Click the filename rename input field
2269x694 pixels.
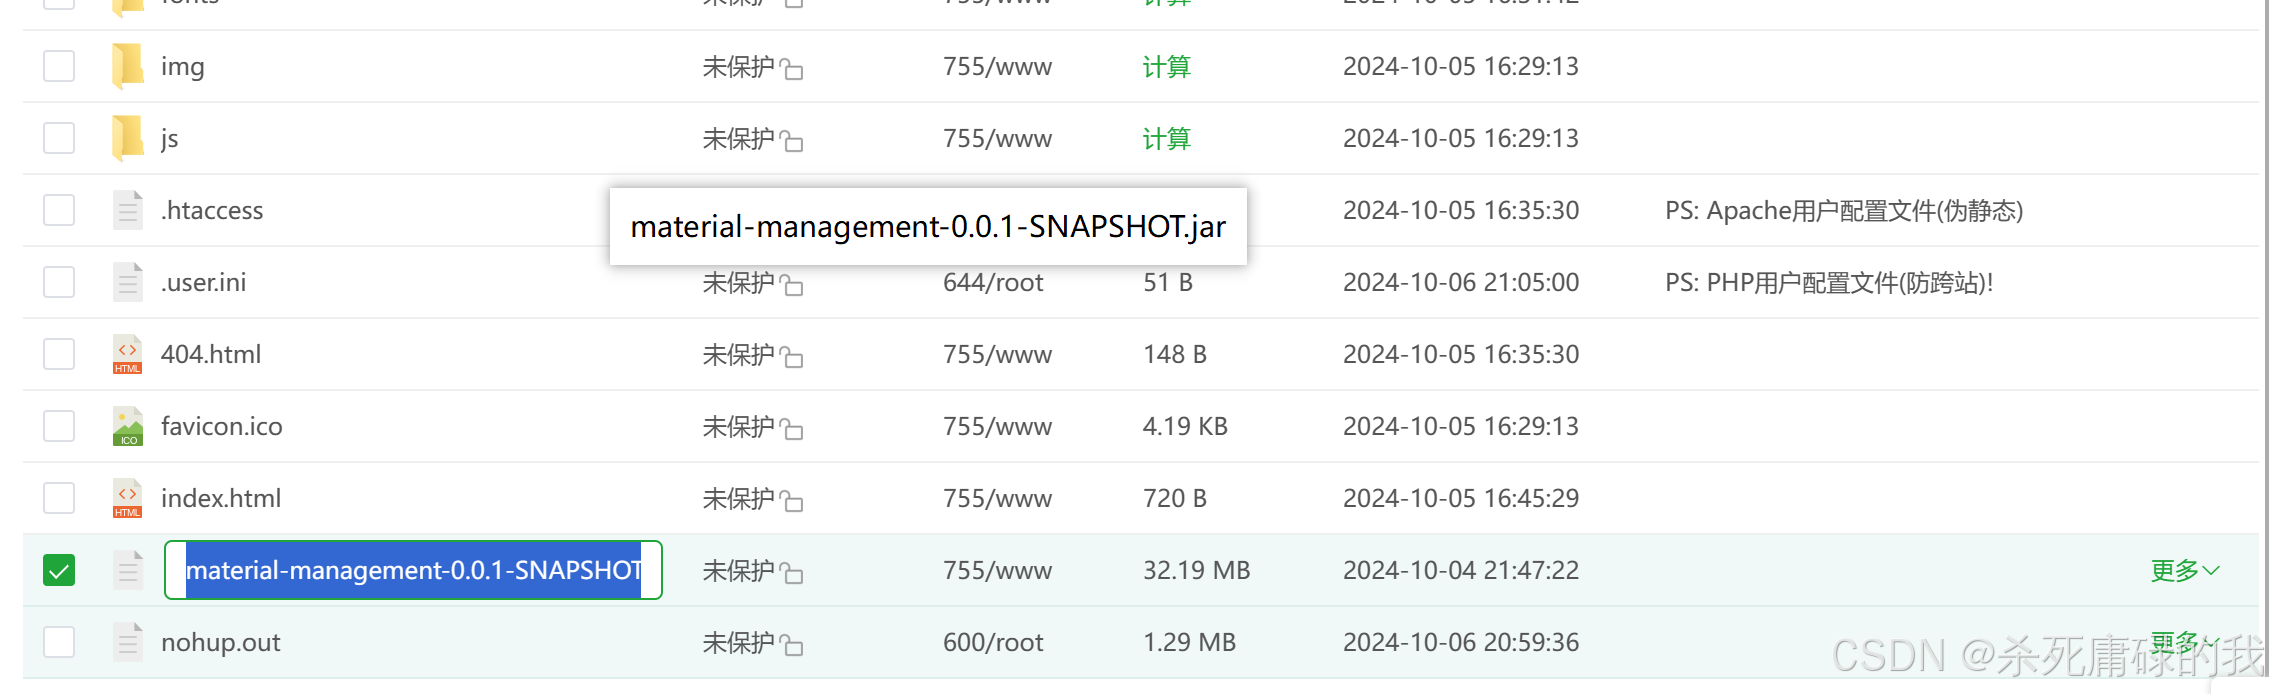point(413,570)
